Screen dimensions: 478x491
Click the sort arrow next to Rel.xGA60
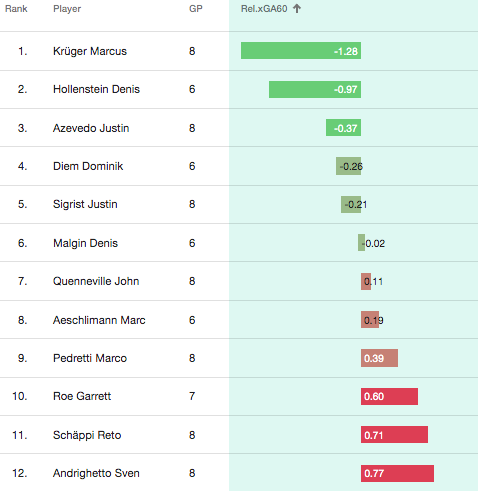[x=297, y=9]
